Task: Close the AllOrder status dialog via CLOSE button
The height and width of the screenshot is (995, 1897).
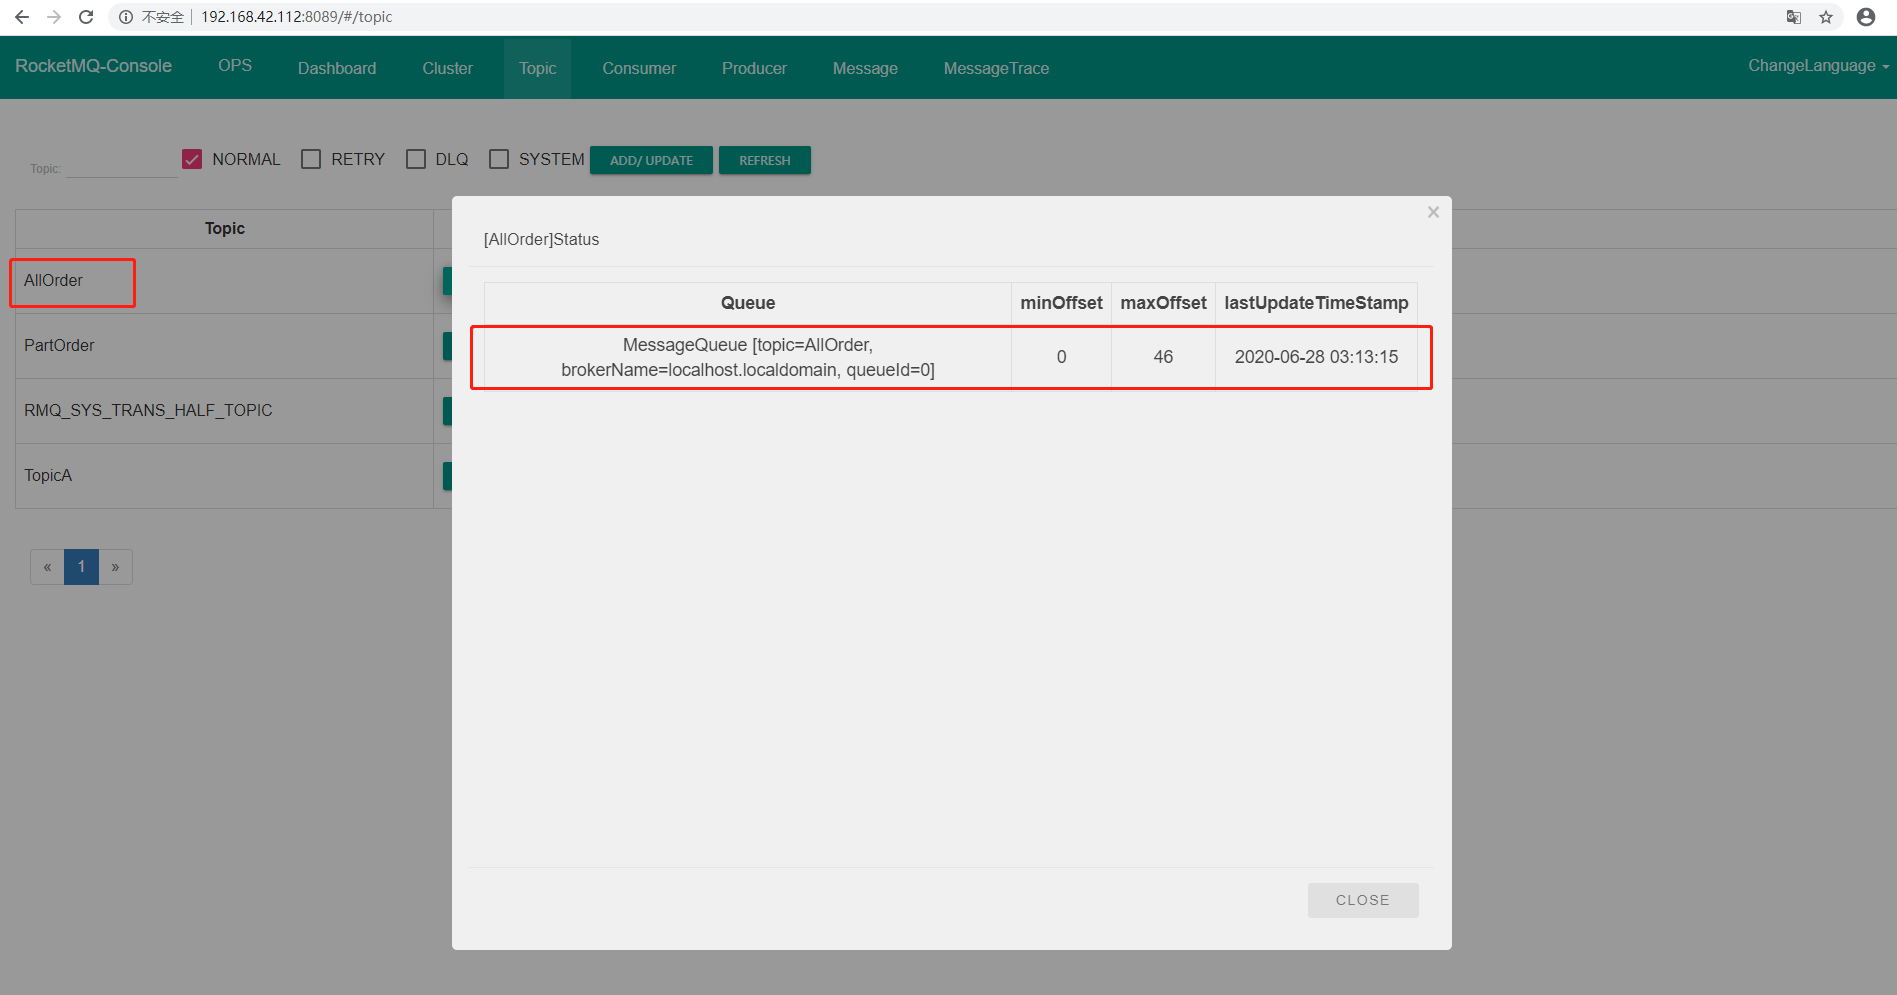Action: point(1362,900)
